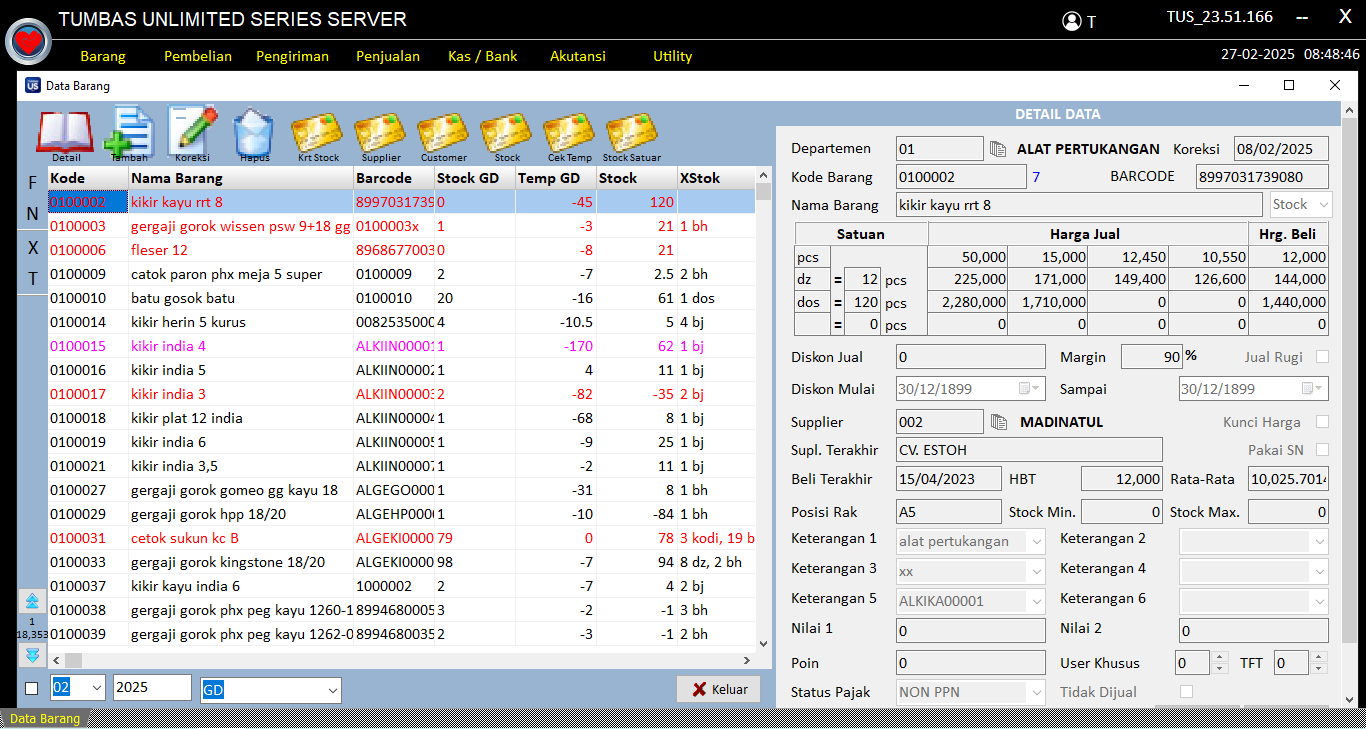Click the user profile icon
This screenshot has width=1366, height=729.
tap(1072, 21)
